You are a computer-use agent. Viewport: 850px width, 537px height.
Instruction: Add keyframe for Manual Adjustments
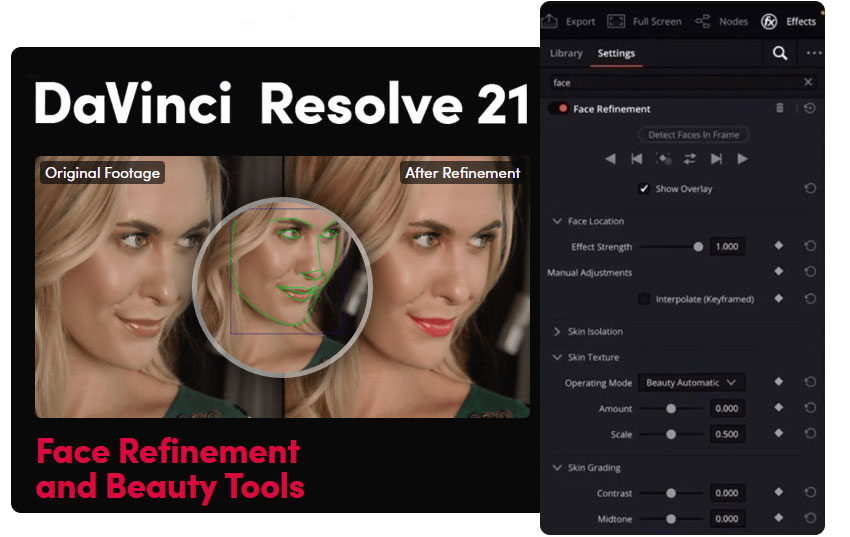point(778,271)
